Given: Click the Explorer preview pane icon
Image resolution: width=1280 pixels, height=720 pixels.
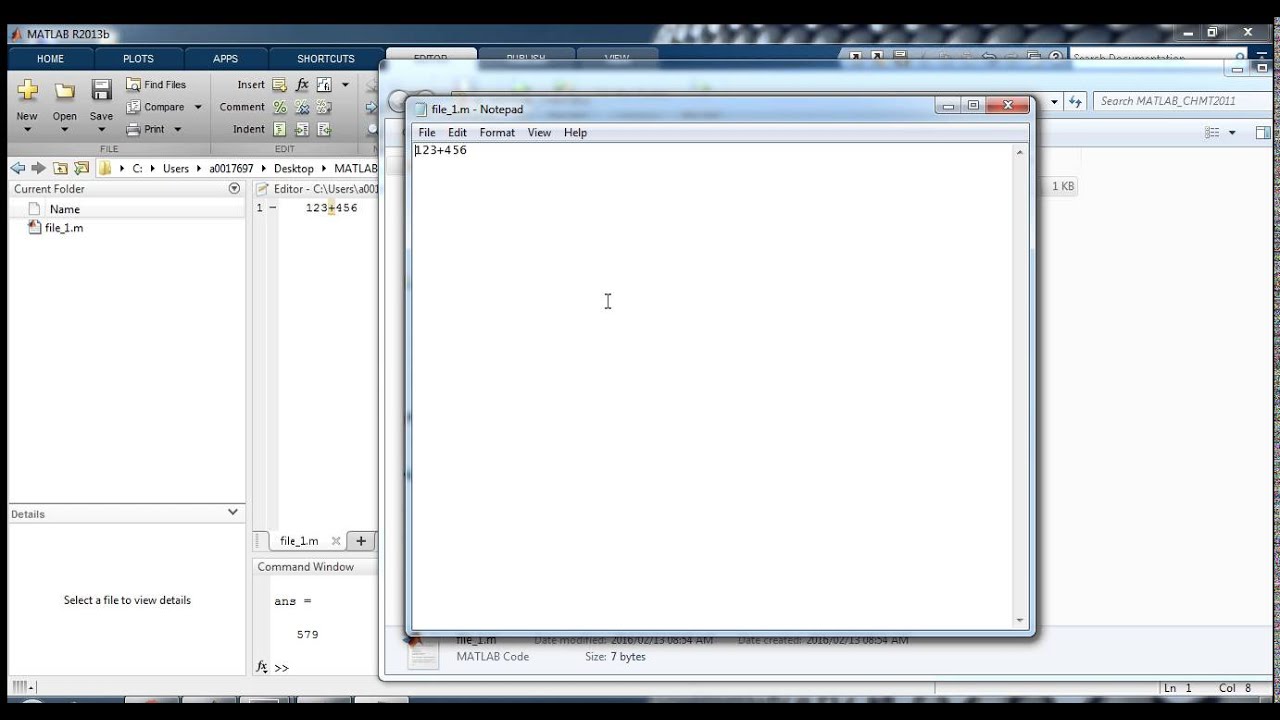Looking at the screenshot, I should (1262, 132).
